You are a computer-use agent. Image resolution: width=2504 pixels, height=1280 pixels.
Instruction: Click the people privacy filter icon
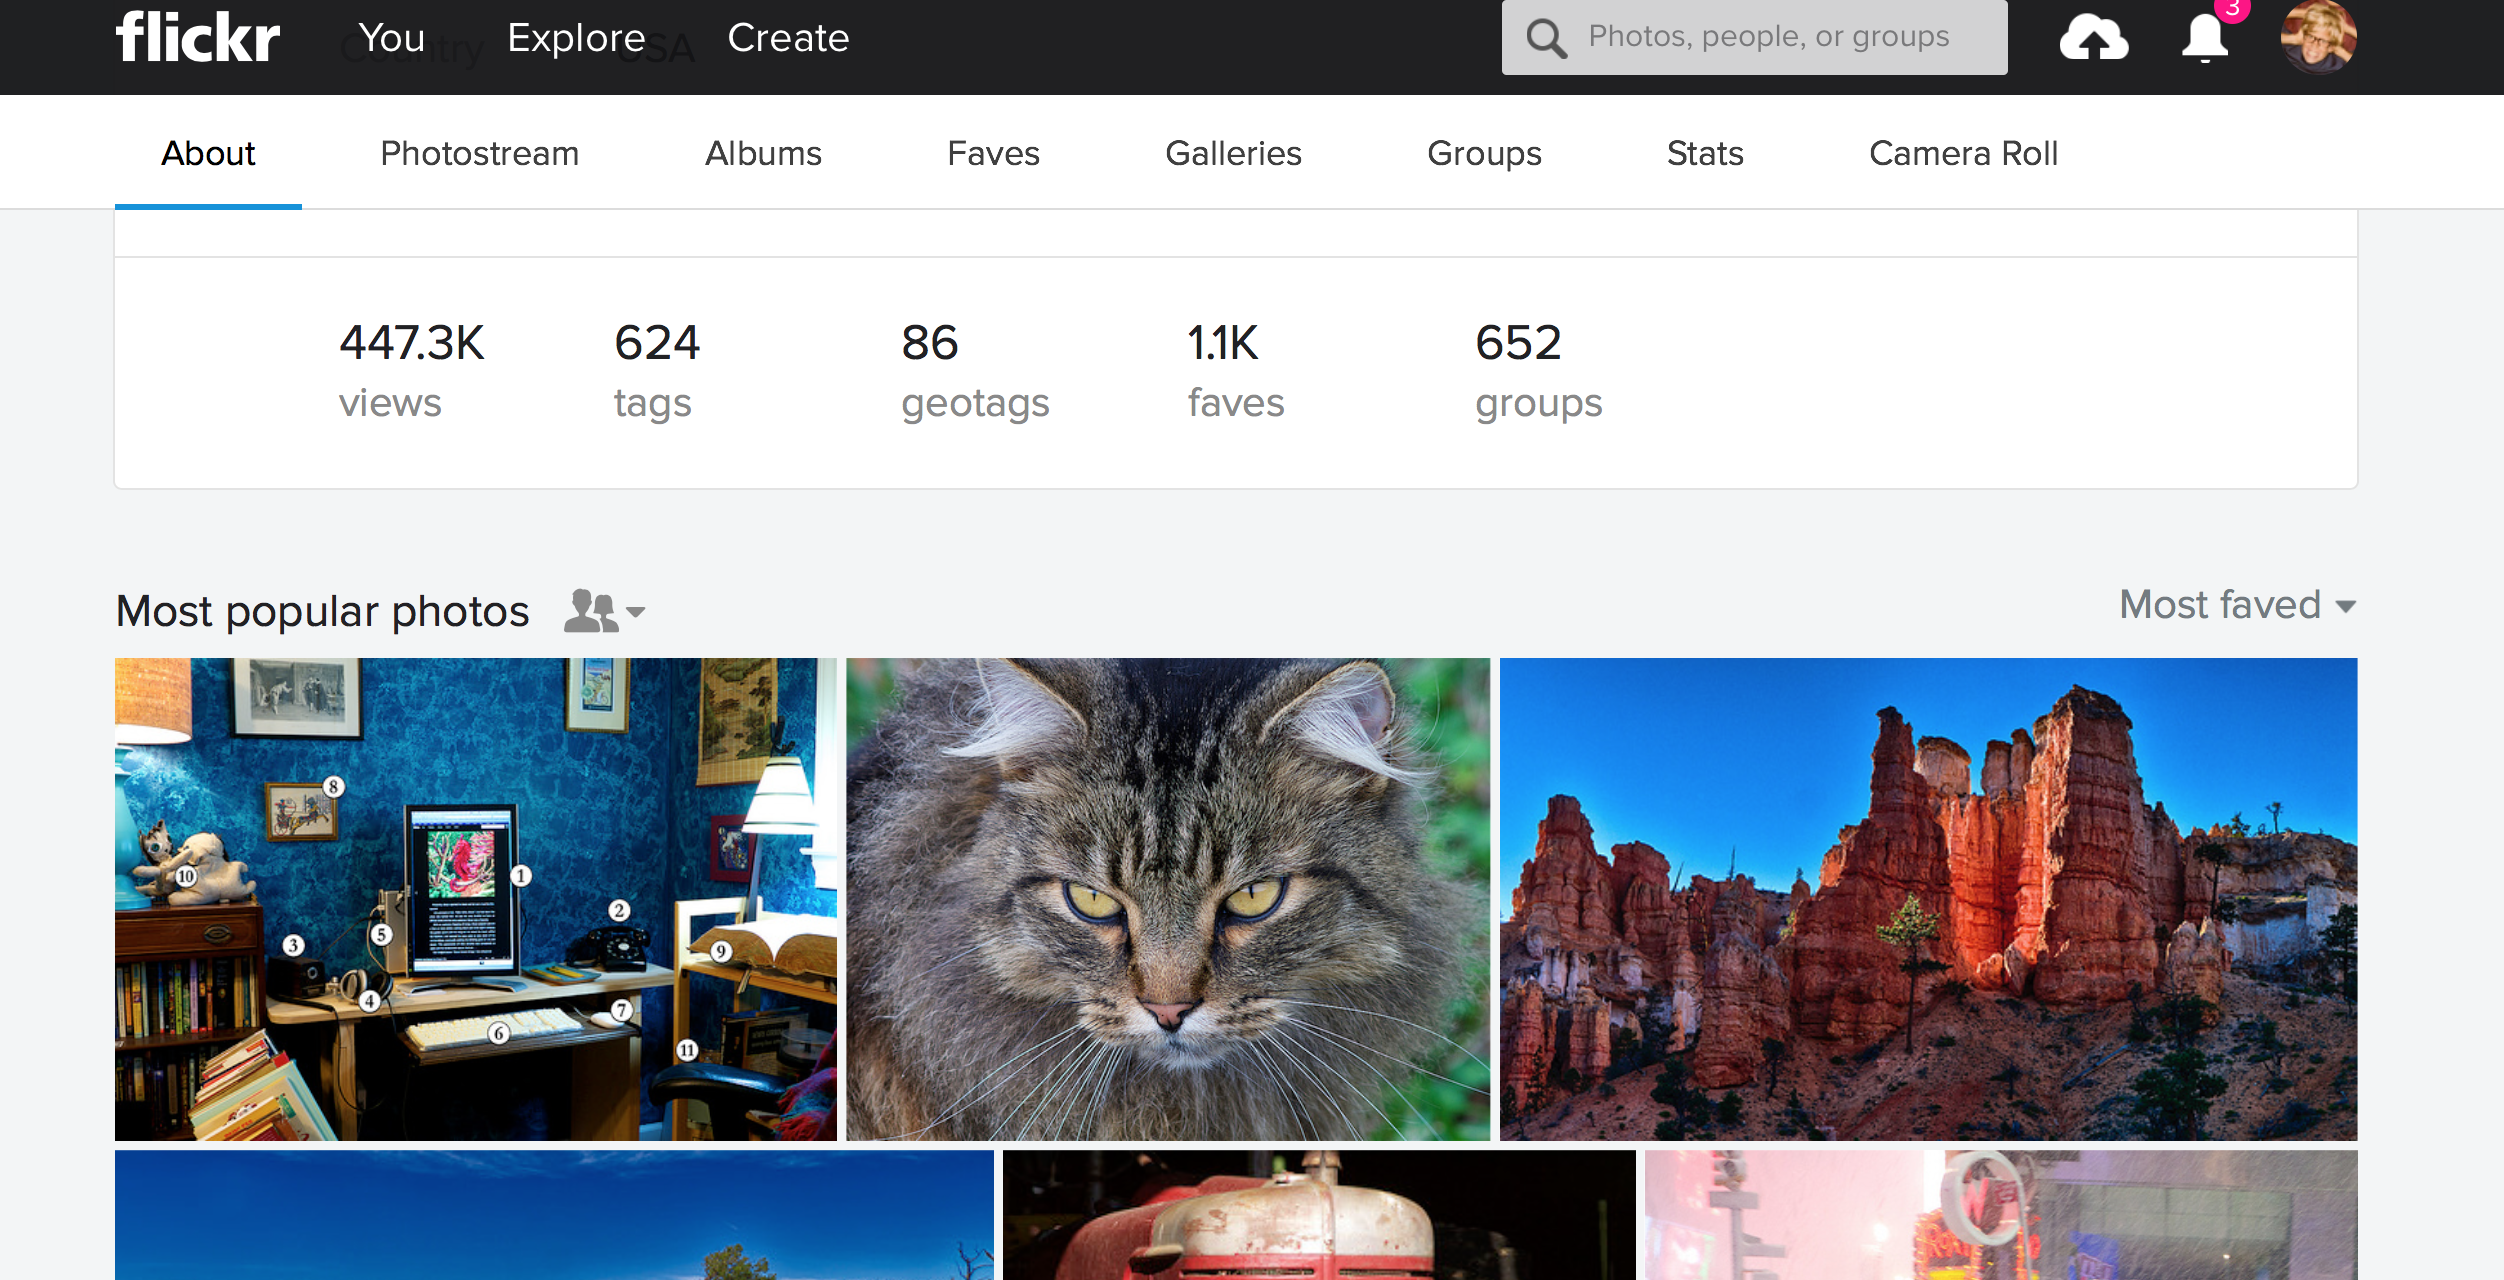604,610
